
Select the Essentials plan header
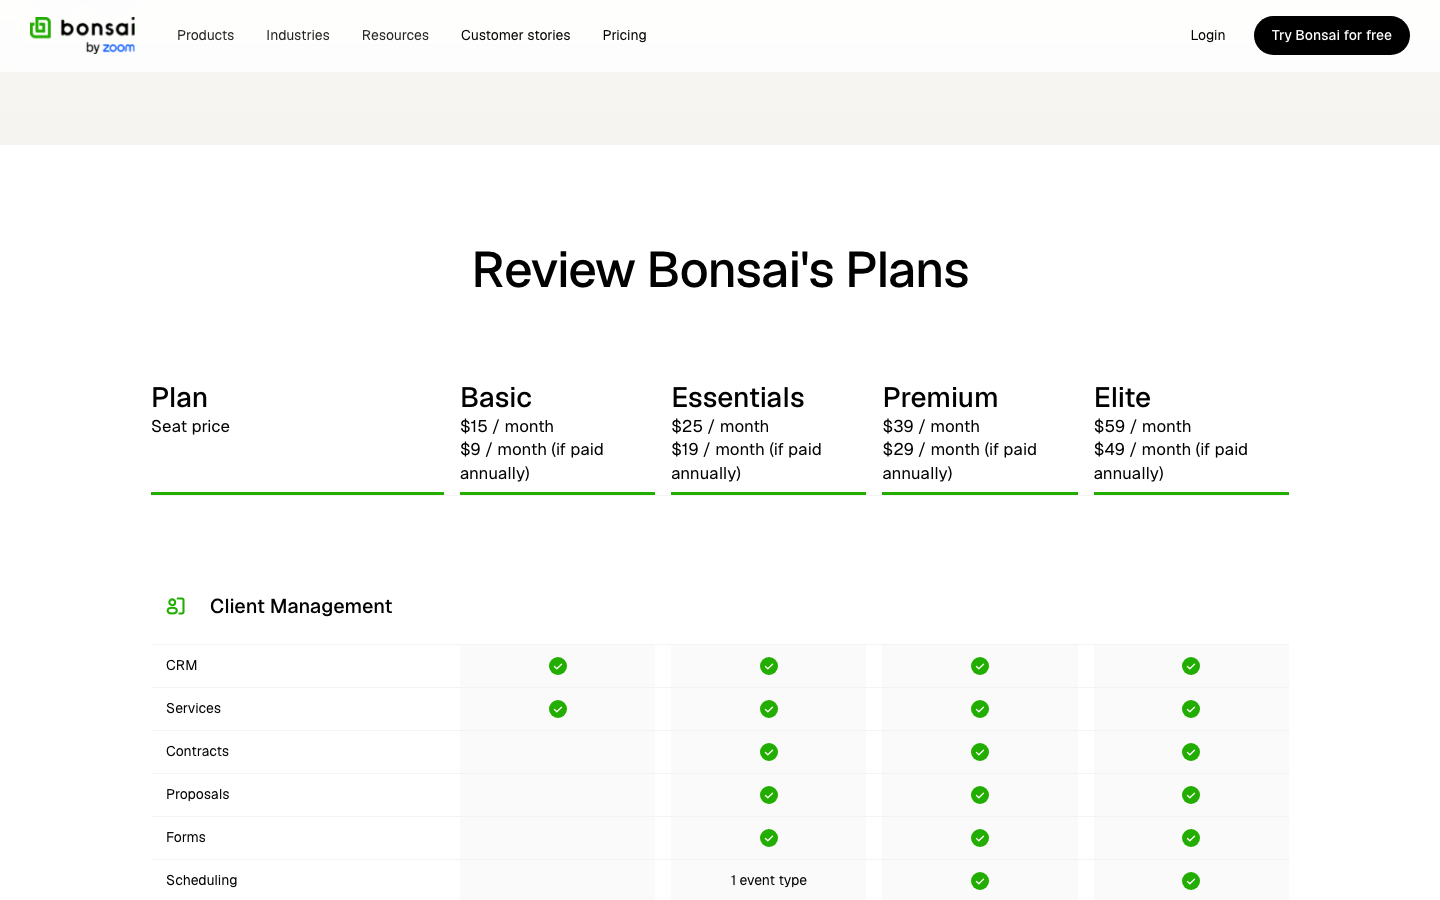pyautogui.click(x=738, y=397)
